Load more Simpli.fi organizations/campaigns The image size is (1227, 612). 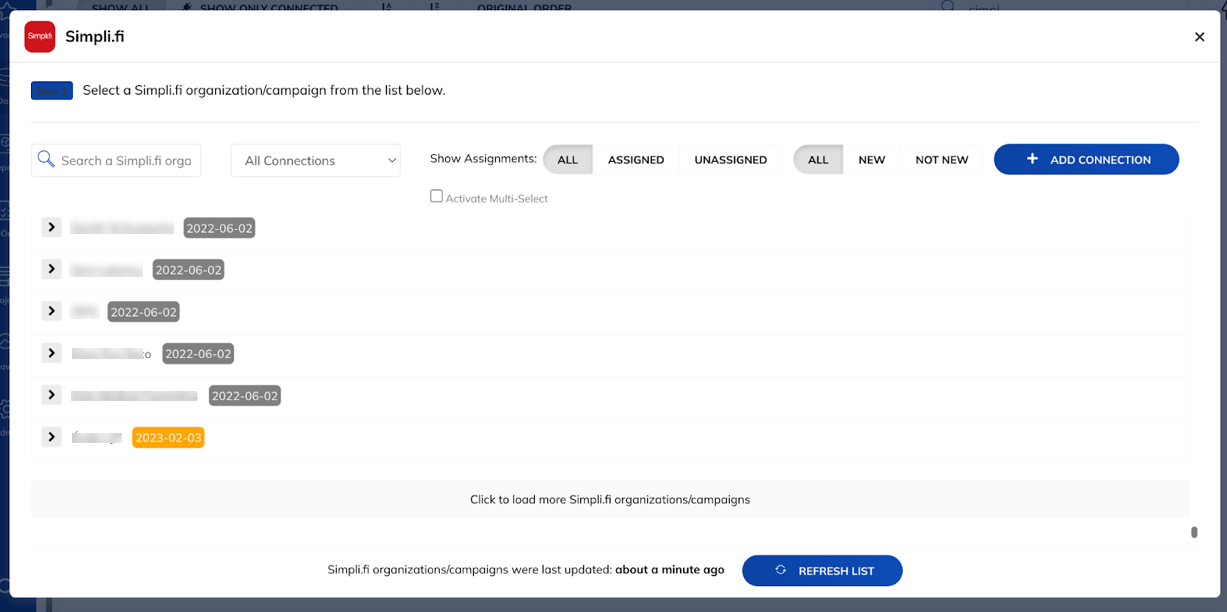point(610,499)
